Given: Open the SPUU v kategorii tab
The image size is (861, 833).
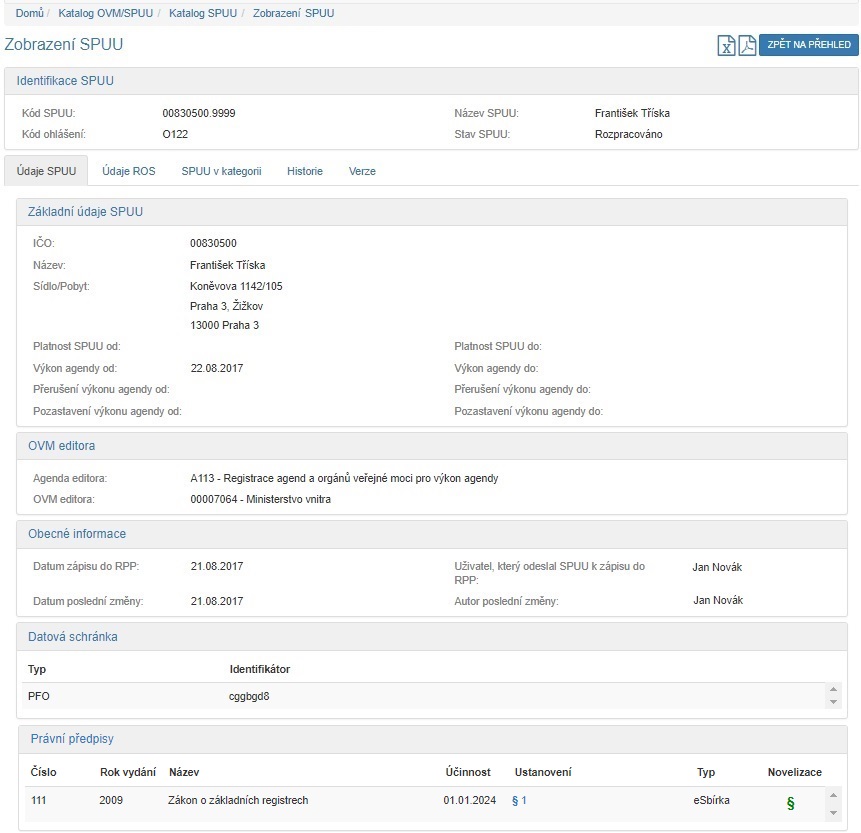Looking at the screenshot, I should 221,171.
